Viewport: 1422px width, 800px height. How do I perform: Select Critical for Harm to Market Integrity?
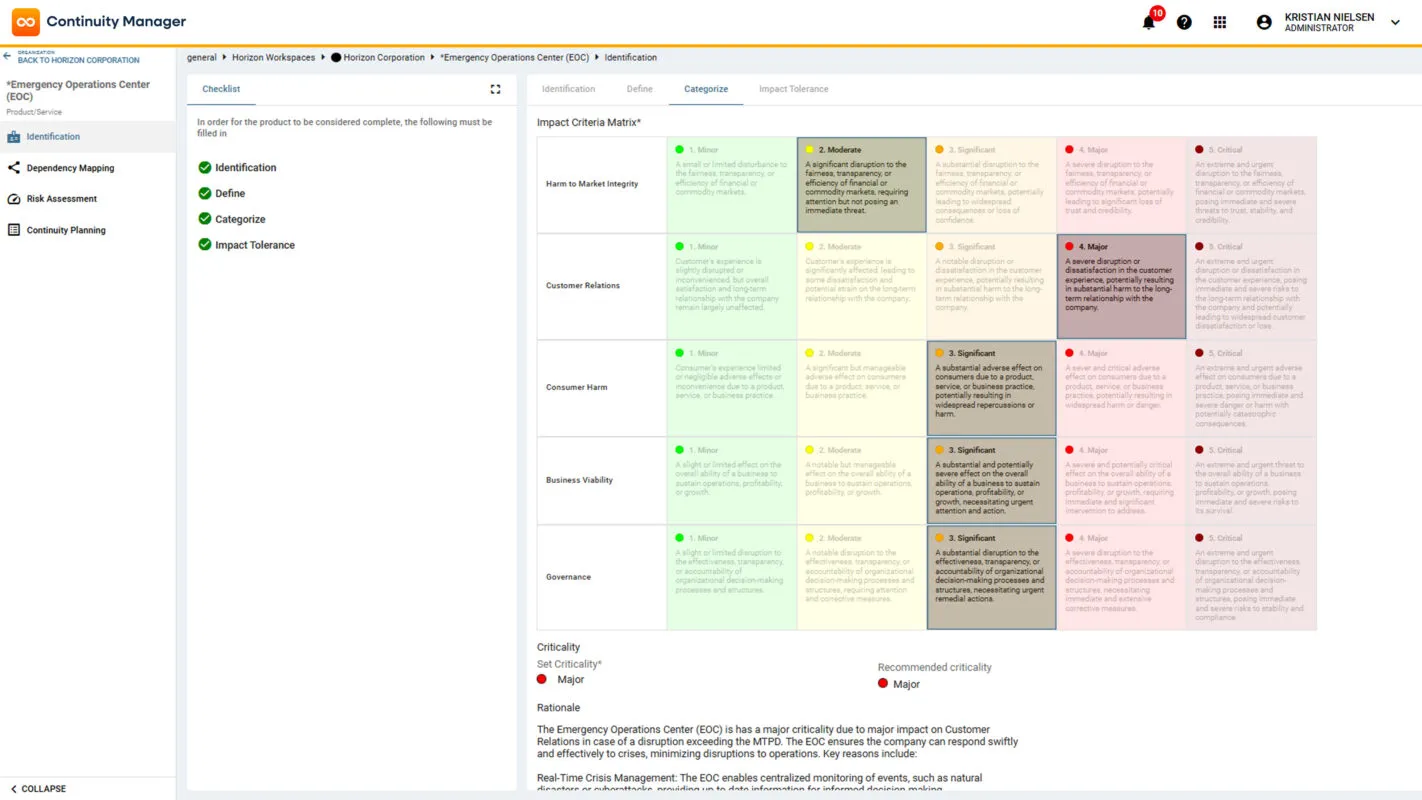[1252, 185]
